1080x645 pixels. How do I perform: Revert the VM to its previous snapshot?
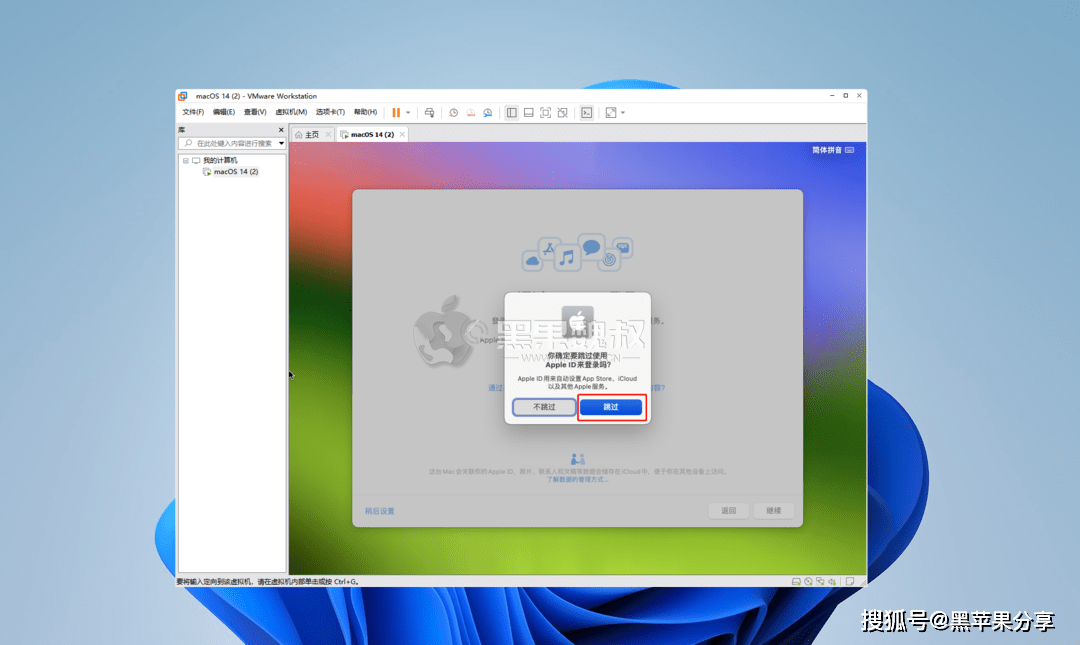tap(470, 112)
